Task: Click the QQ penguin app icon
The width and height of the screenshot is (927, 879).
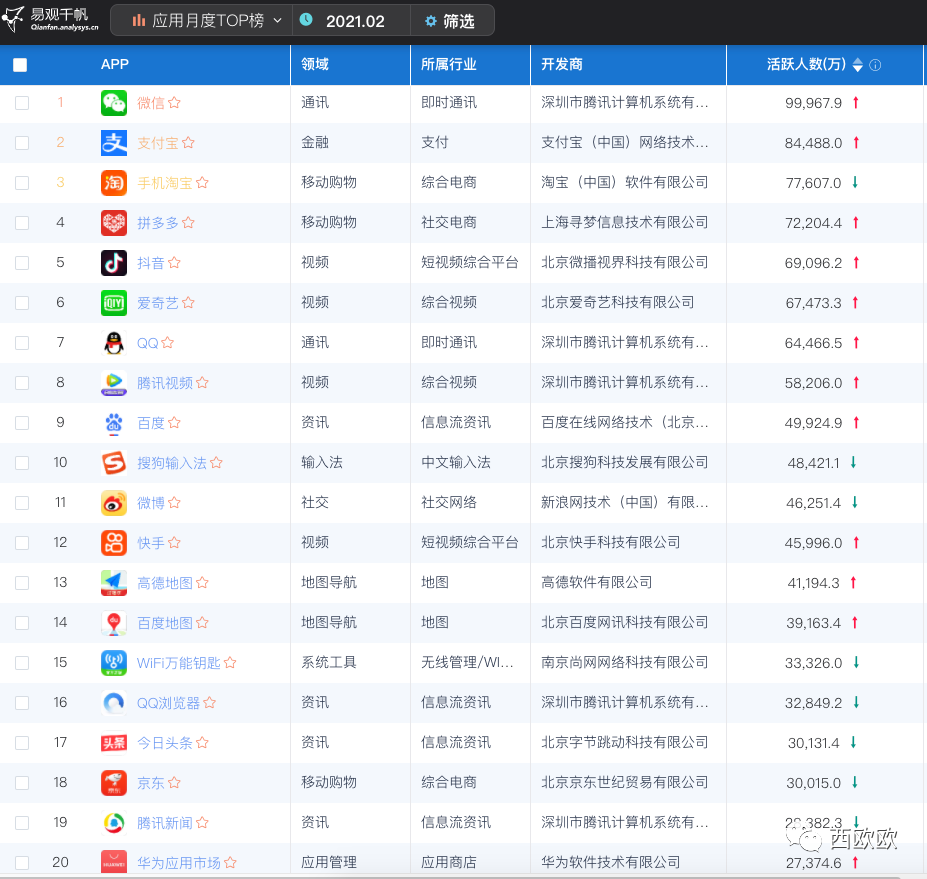Action: [x=114, y=343]
